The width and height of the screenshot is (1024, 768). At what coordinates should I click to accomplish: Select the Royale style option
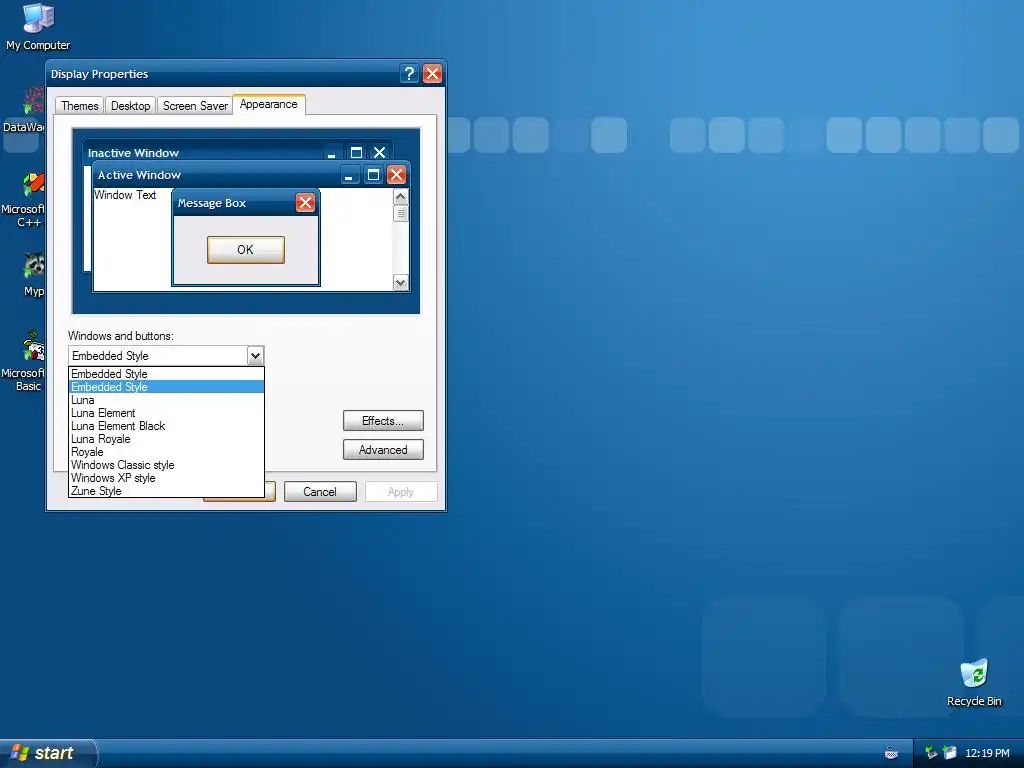pos(166,452)
